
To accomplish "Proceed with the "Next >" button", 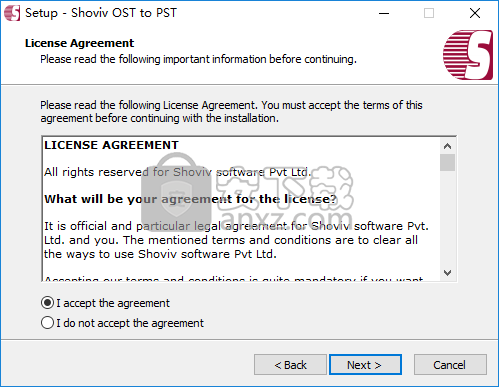I will click(365, 365).
